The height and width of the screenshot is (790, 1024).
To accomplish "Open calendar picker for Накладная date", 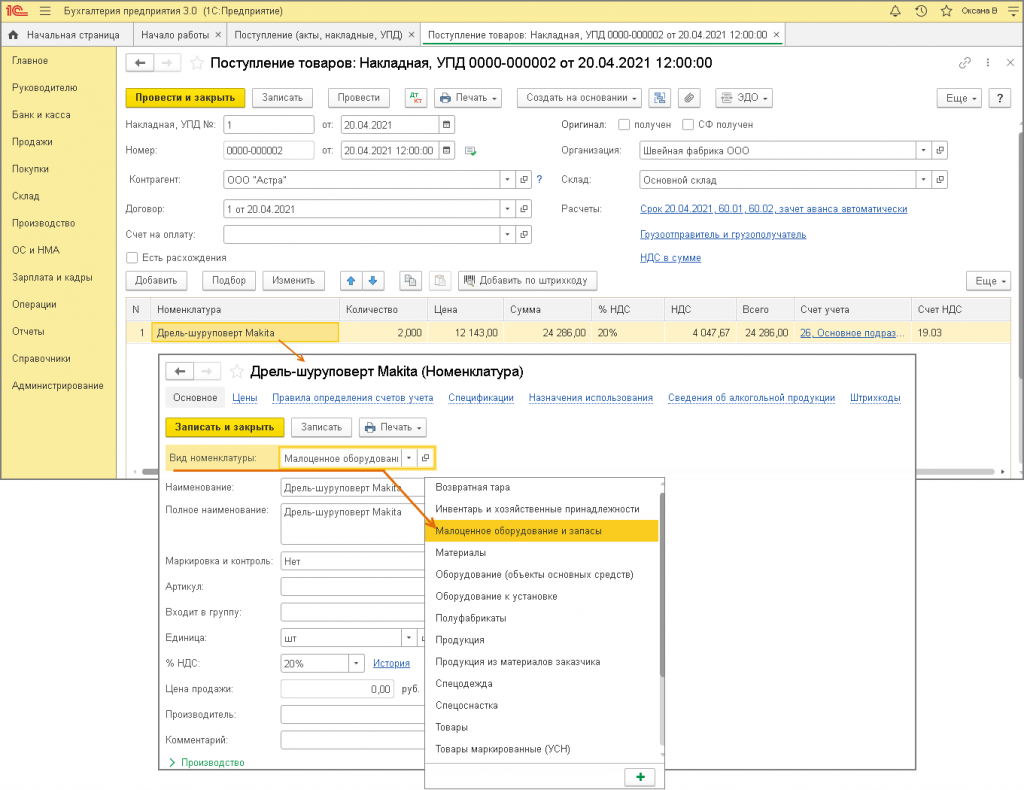I will pyautogui.click(x=446, y=125).
